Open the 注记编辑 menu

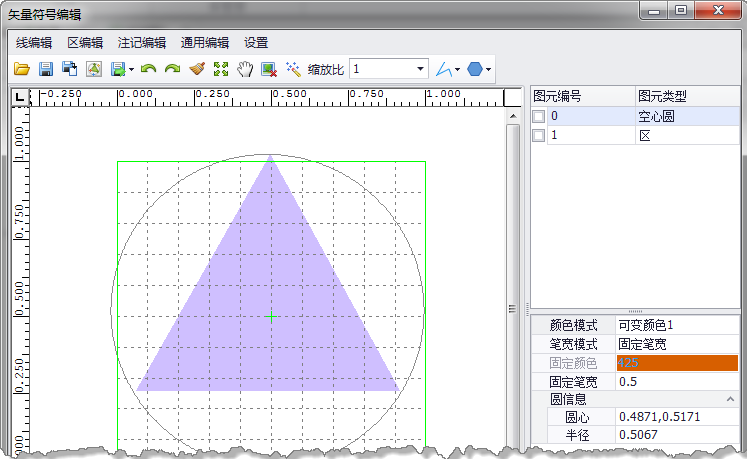[x=142, y=43]
